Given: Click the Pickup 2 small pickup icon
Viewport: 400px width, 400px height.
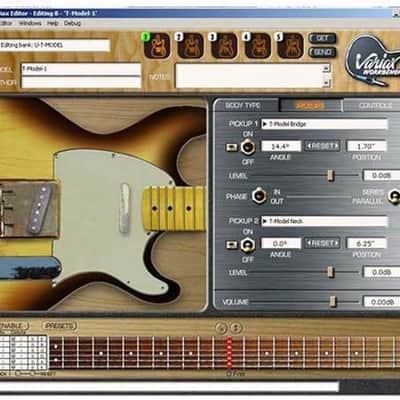Looking at the screenshot, I should (x=232, y=245).
